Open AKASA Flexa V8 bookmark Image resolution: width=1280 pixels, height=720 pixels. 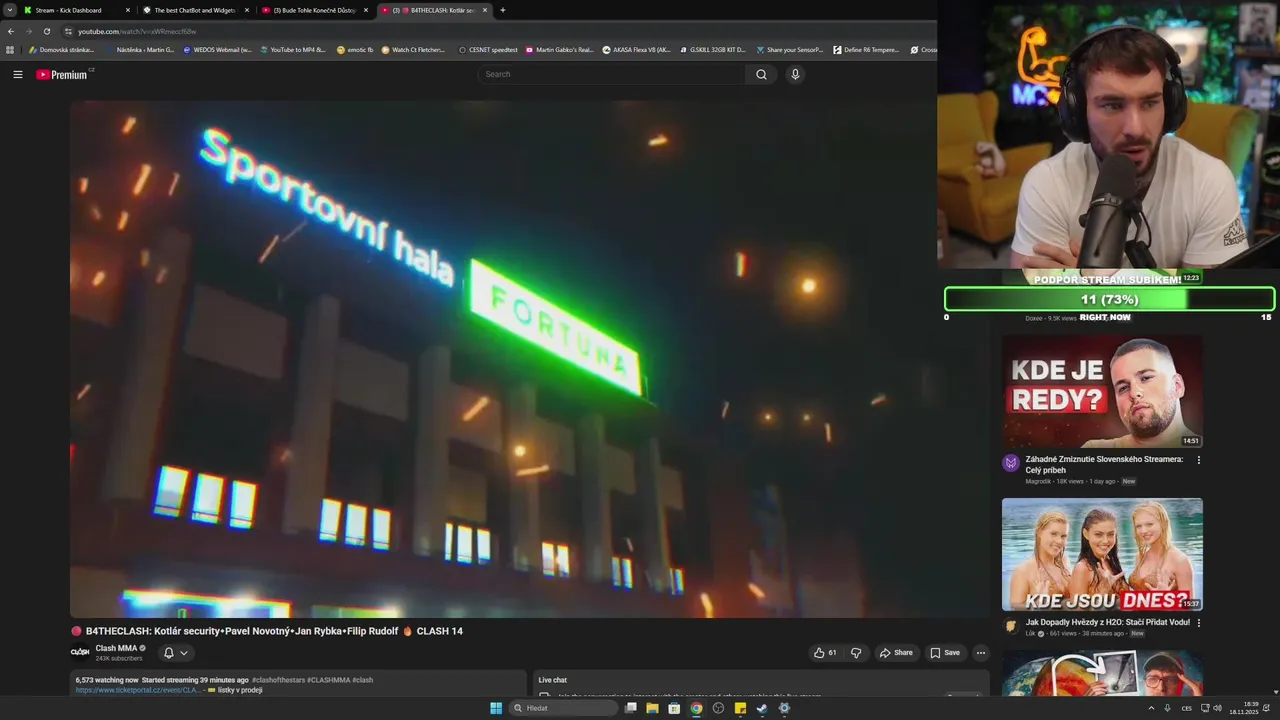(x=636, y=49)
